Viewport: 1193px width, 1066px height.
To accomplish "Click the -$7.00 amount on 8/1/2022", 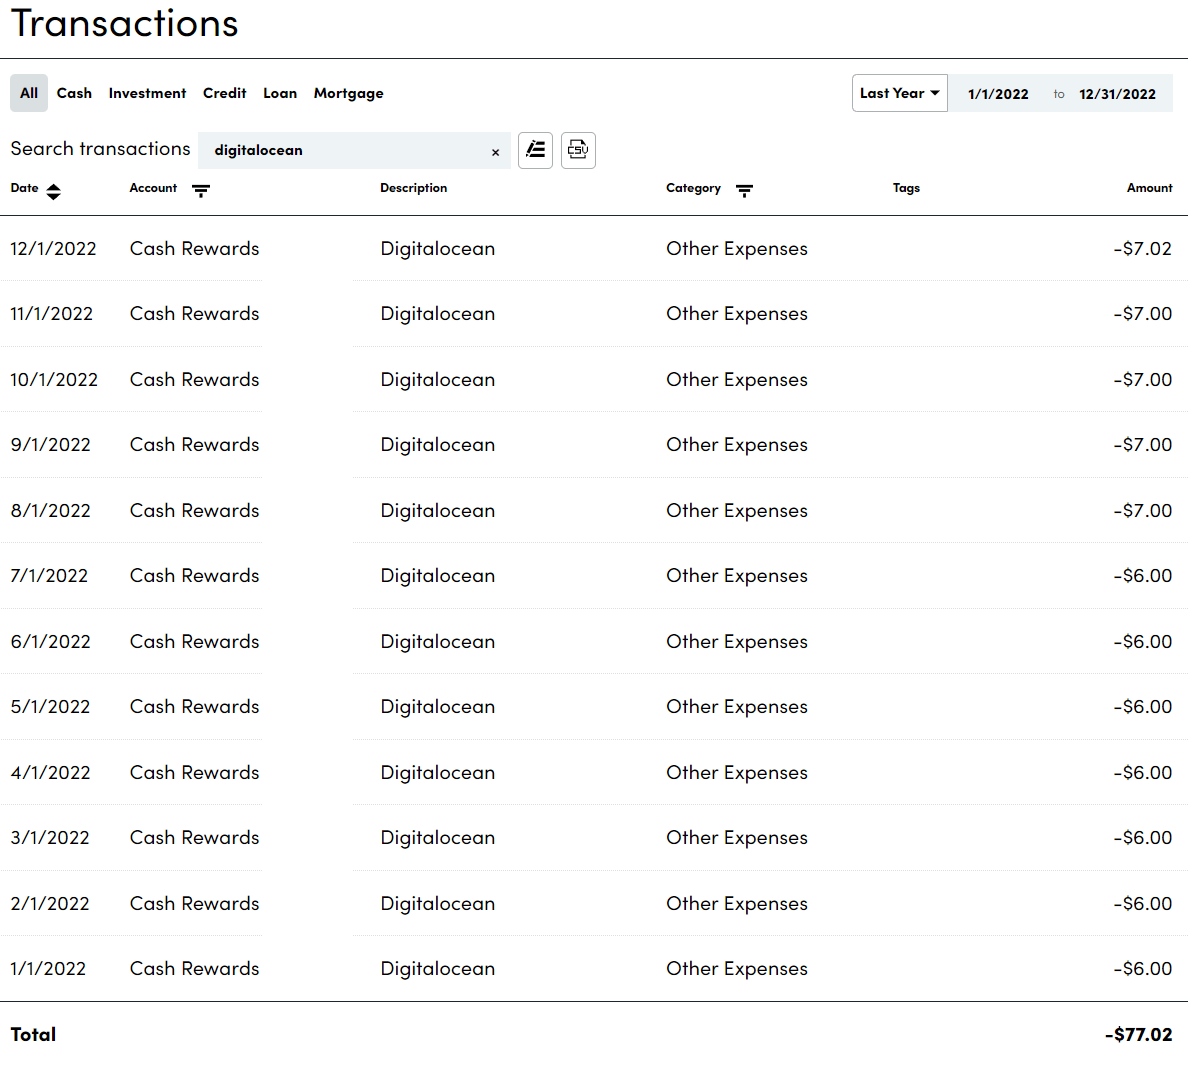I will coord(1142,511).
